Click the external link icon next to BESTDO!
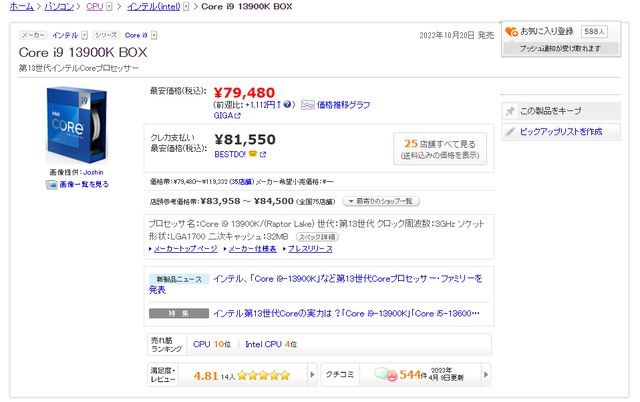Image resolution: width=640 pixels, height=402 pixels. (263, 155)
